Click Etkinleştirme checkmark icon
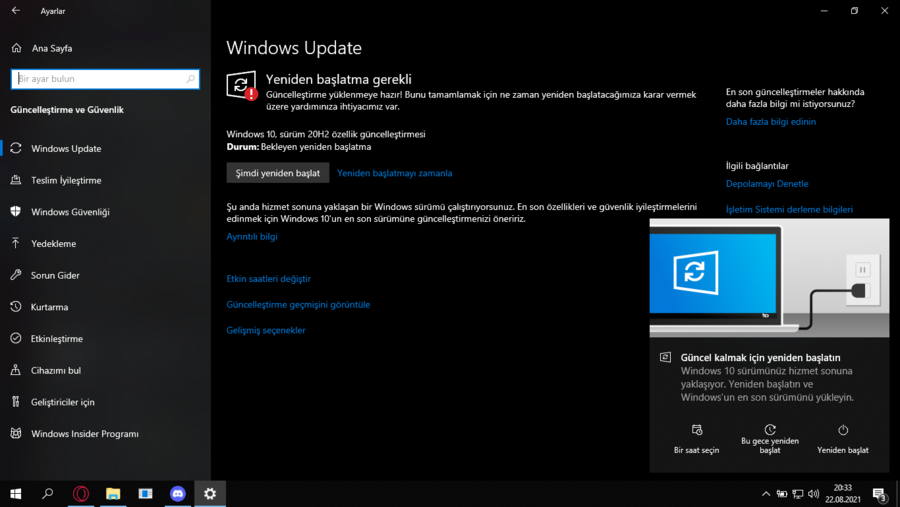The height and width of the screenshot is (507, 900). [x=15, y=338]
